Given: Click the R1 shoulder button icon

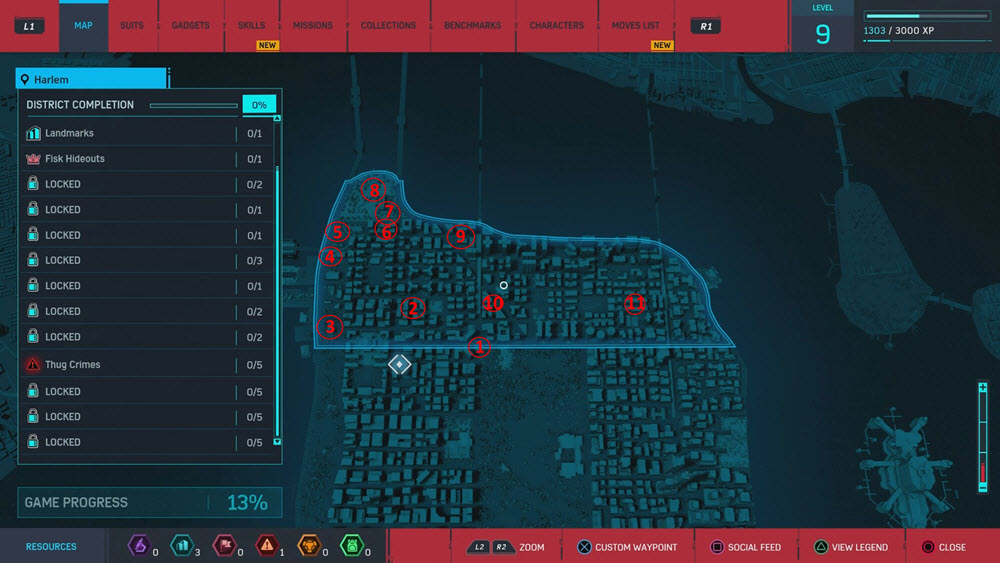Looking at the screenshot, I should click(705, 26).
